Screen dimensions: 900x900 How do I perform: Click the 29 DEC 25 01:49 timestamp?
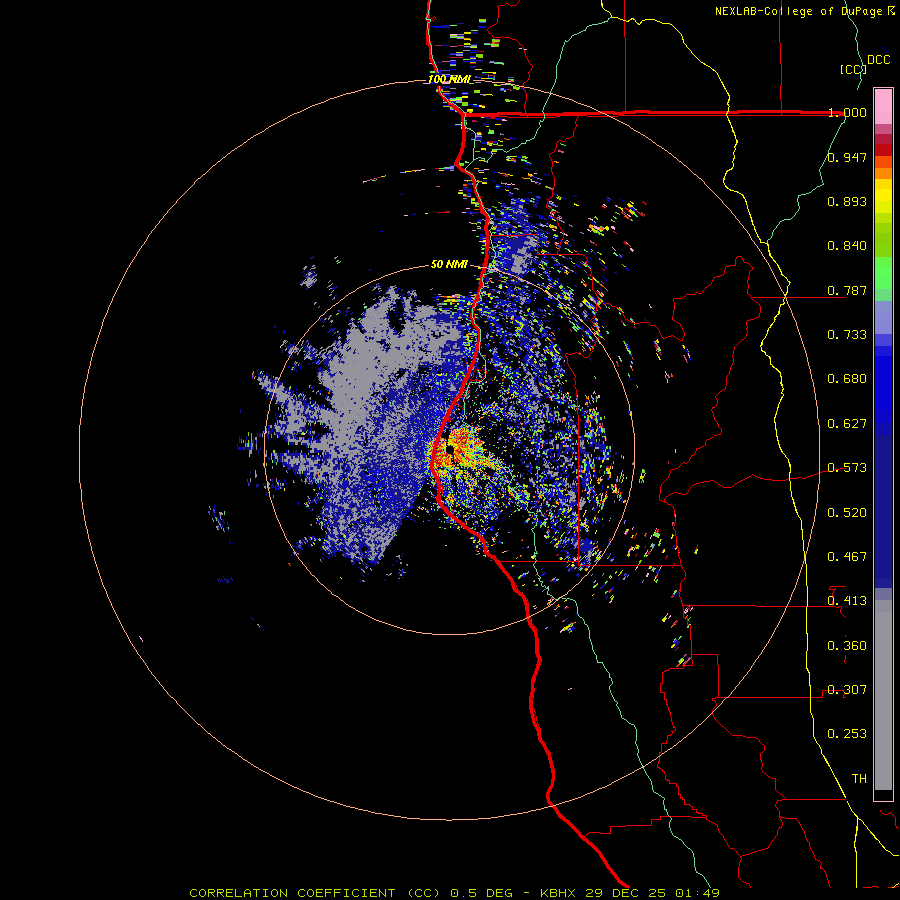pyautogui.click(x=653, y=893)
